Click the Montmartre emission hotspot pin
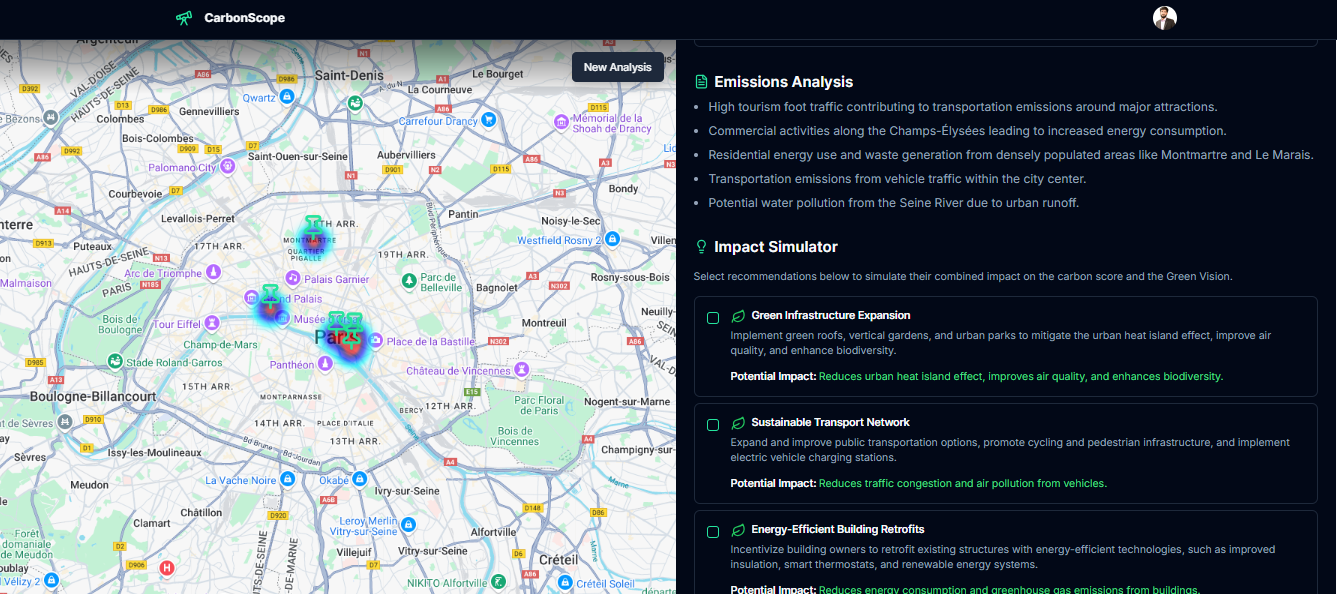1337x594 pixels. click(313, 228)
